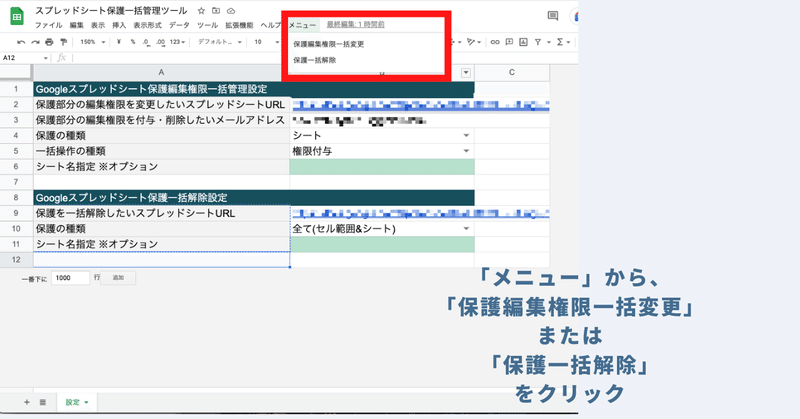Choose 保護編集権限一括変更 menu entry
Viewport: 800px width, 419px height.
(x=329, y=44)
